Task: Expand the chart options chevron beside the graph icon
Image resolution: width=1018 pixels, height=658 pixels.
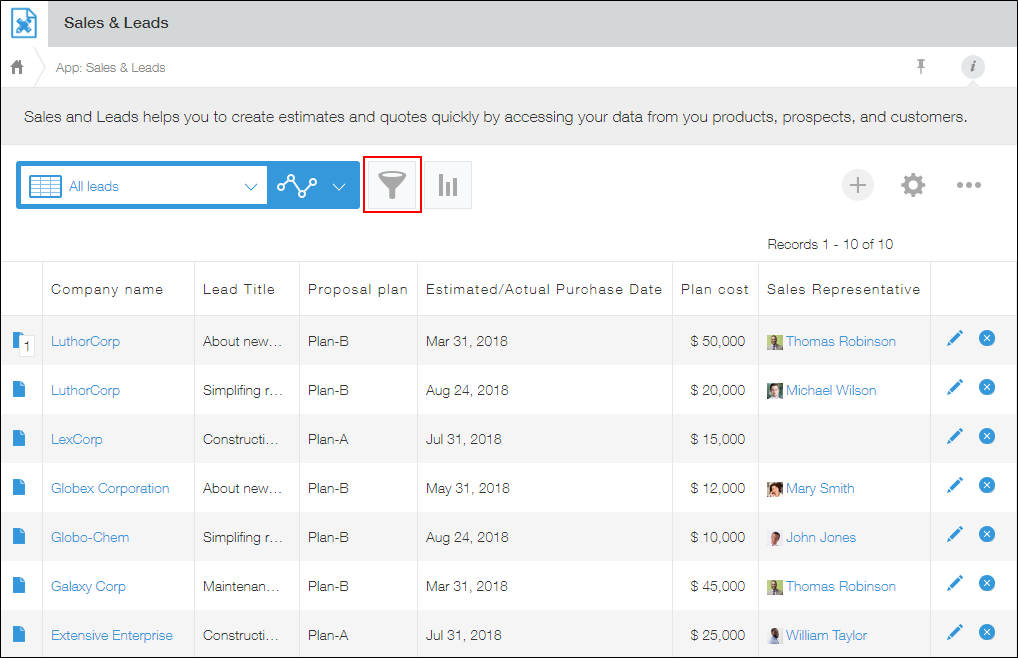Action: pyautogui.click(x=339, y=185)
